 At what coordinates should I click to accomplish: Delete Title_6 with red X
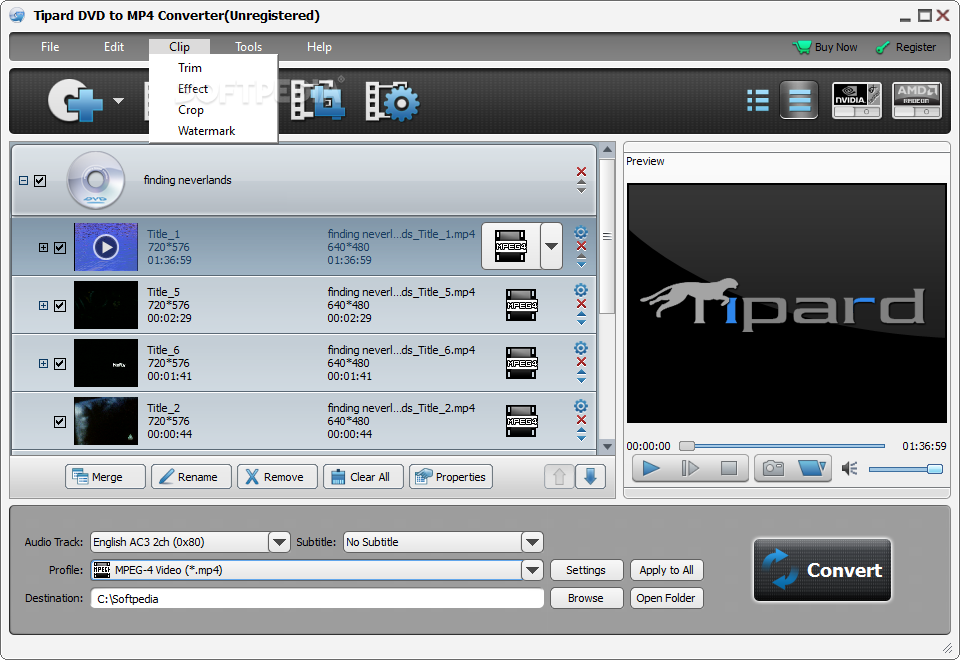click(581, 362)
